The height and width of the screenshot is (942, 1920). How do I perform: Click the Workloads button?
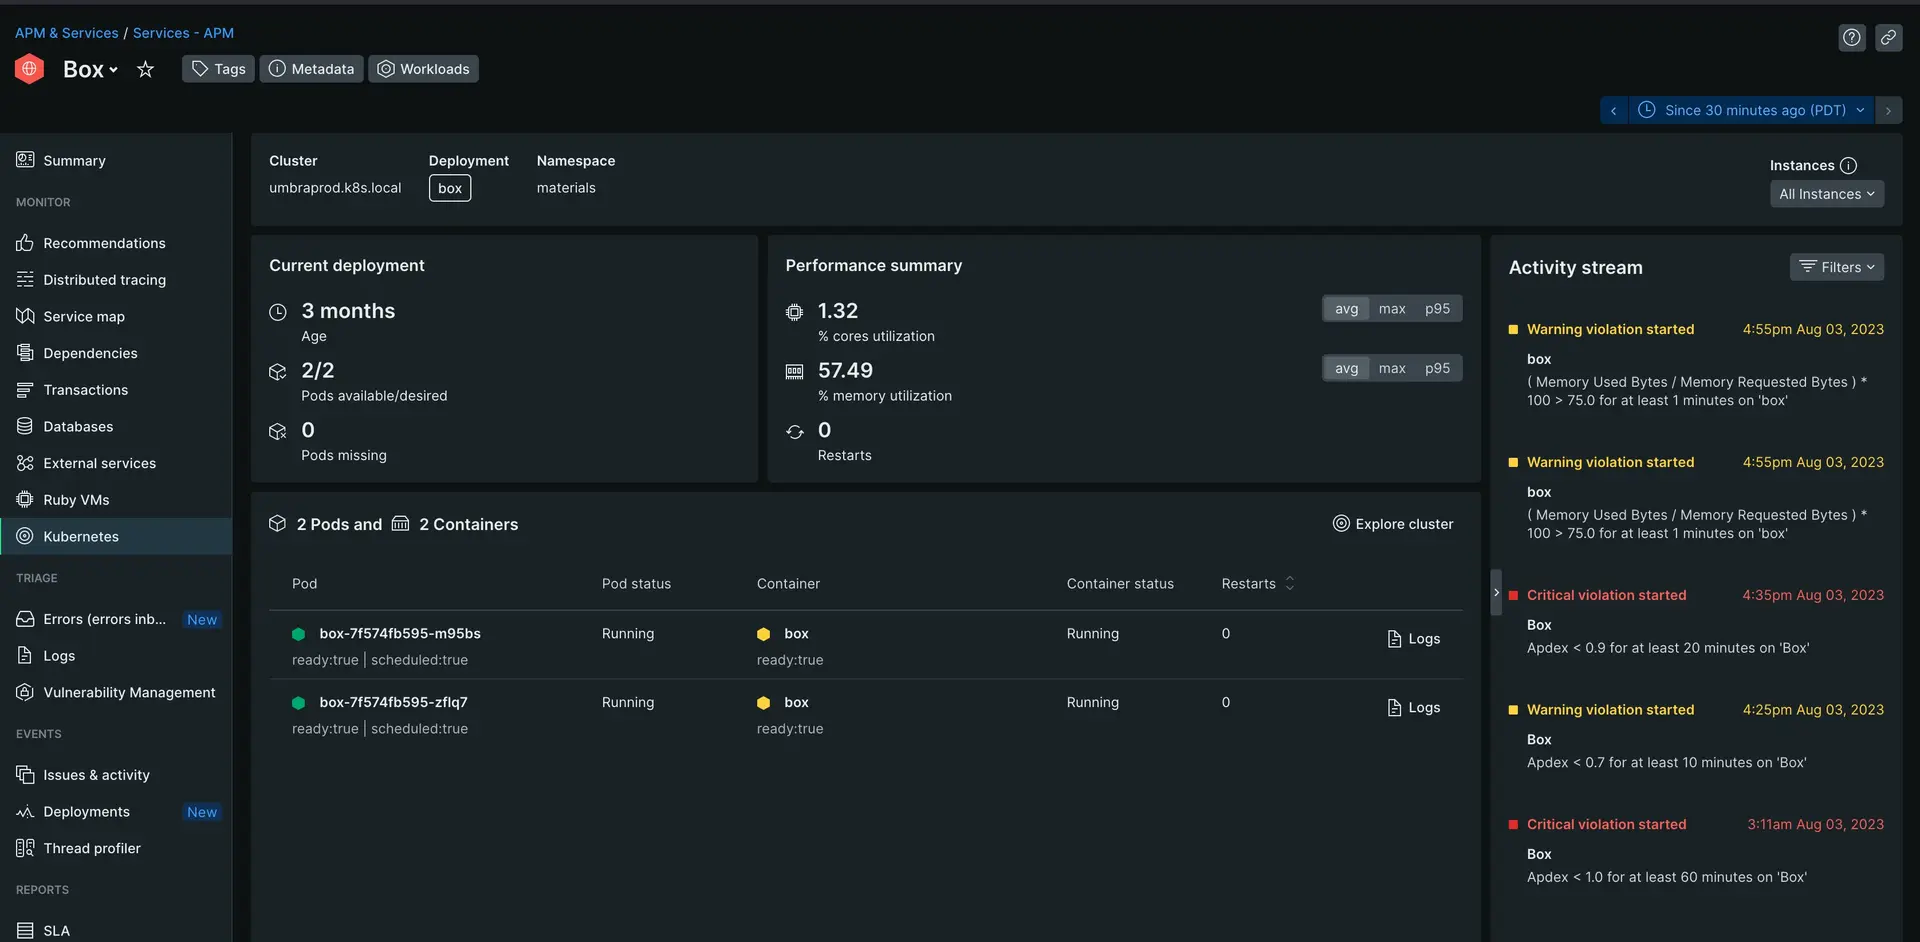point(423,69)
